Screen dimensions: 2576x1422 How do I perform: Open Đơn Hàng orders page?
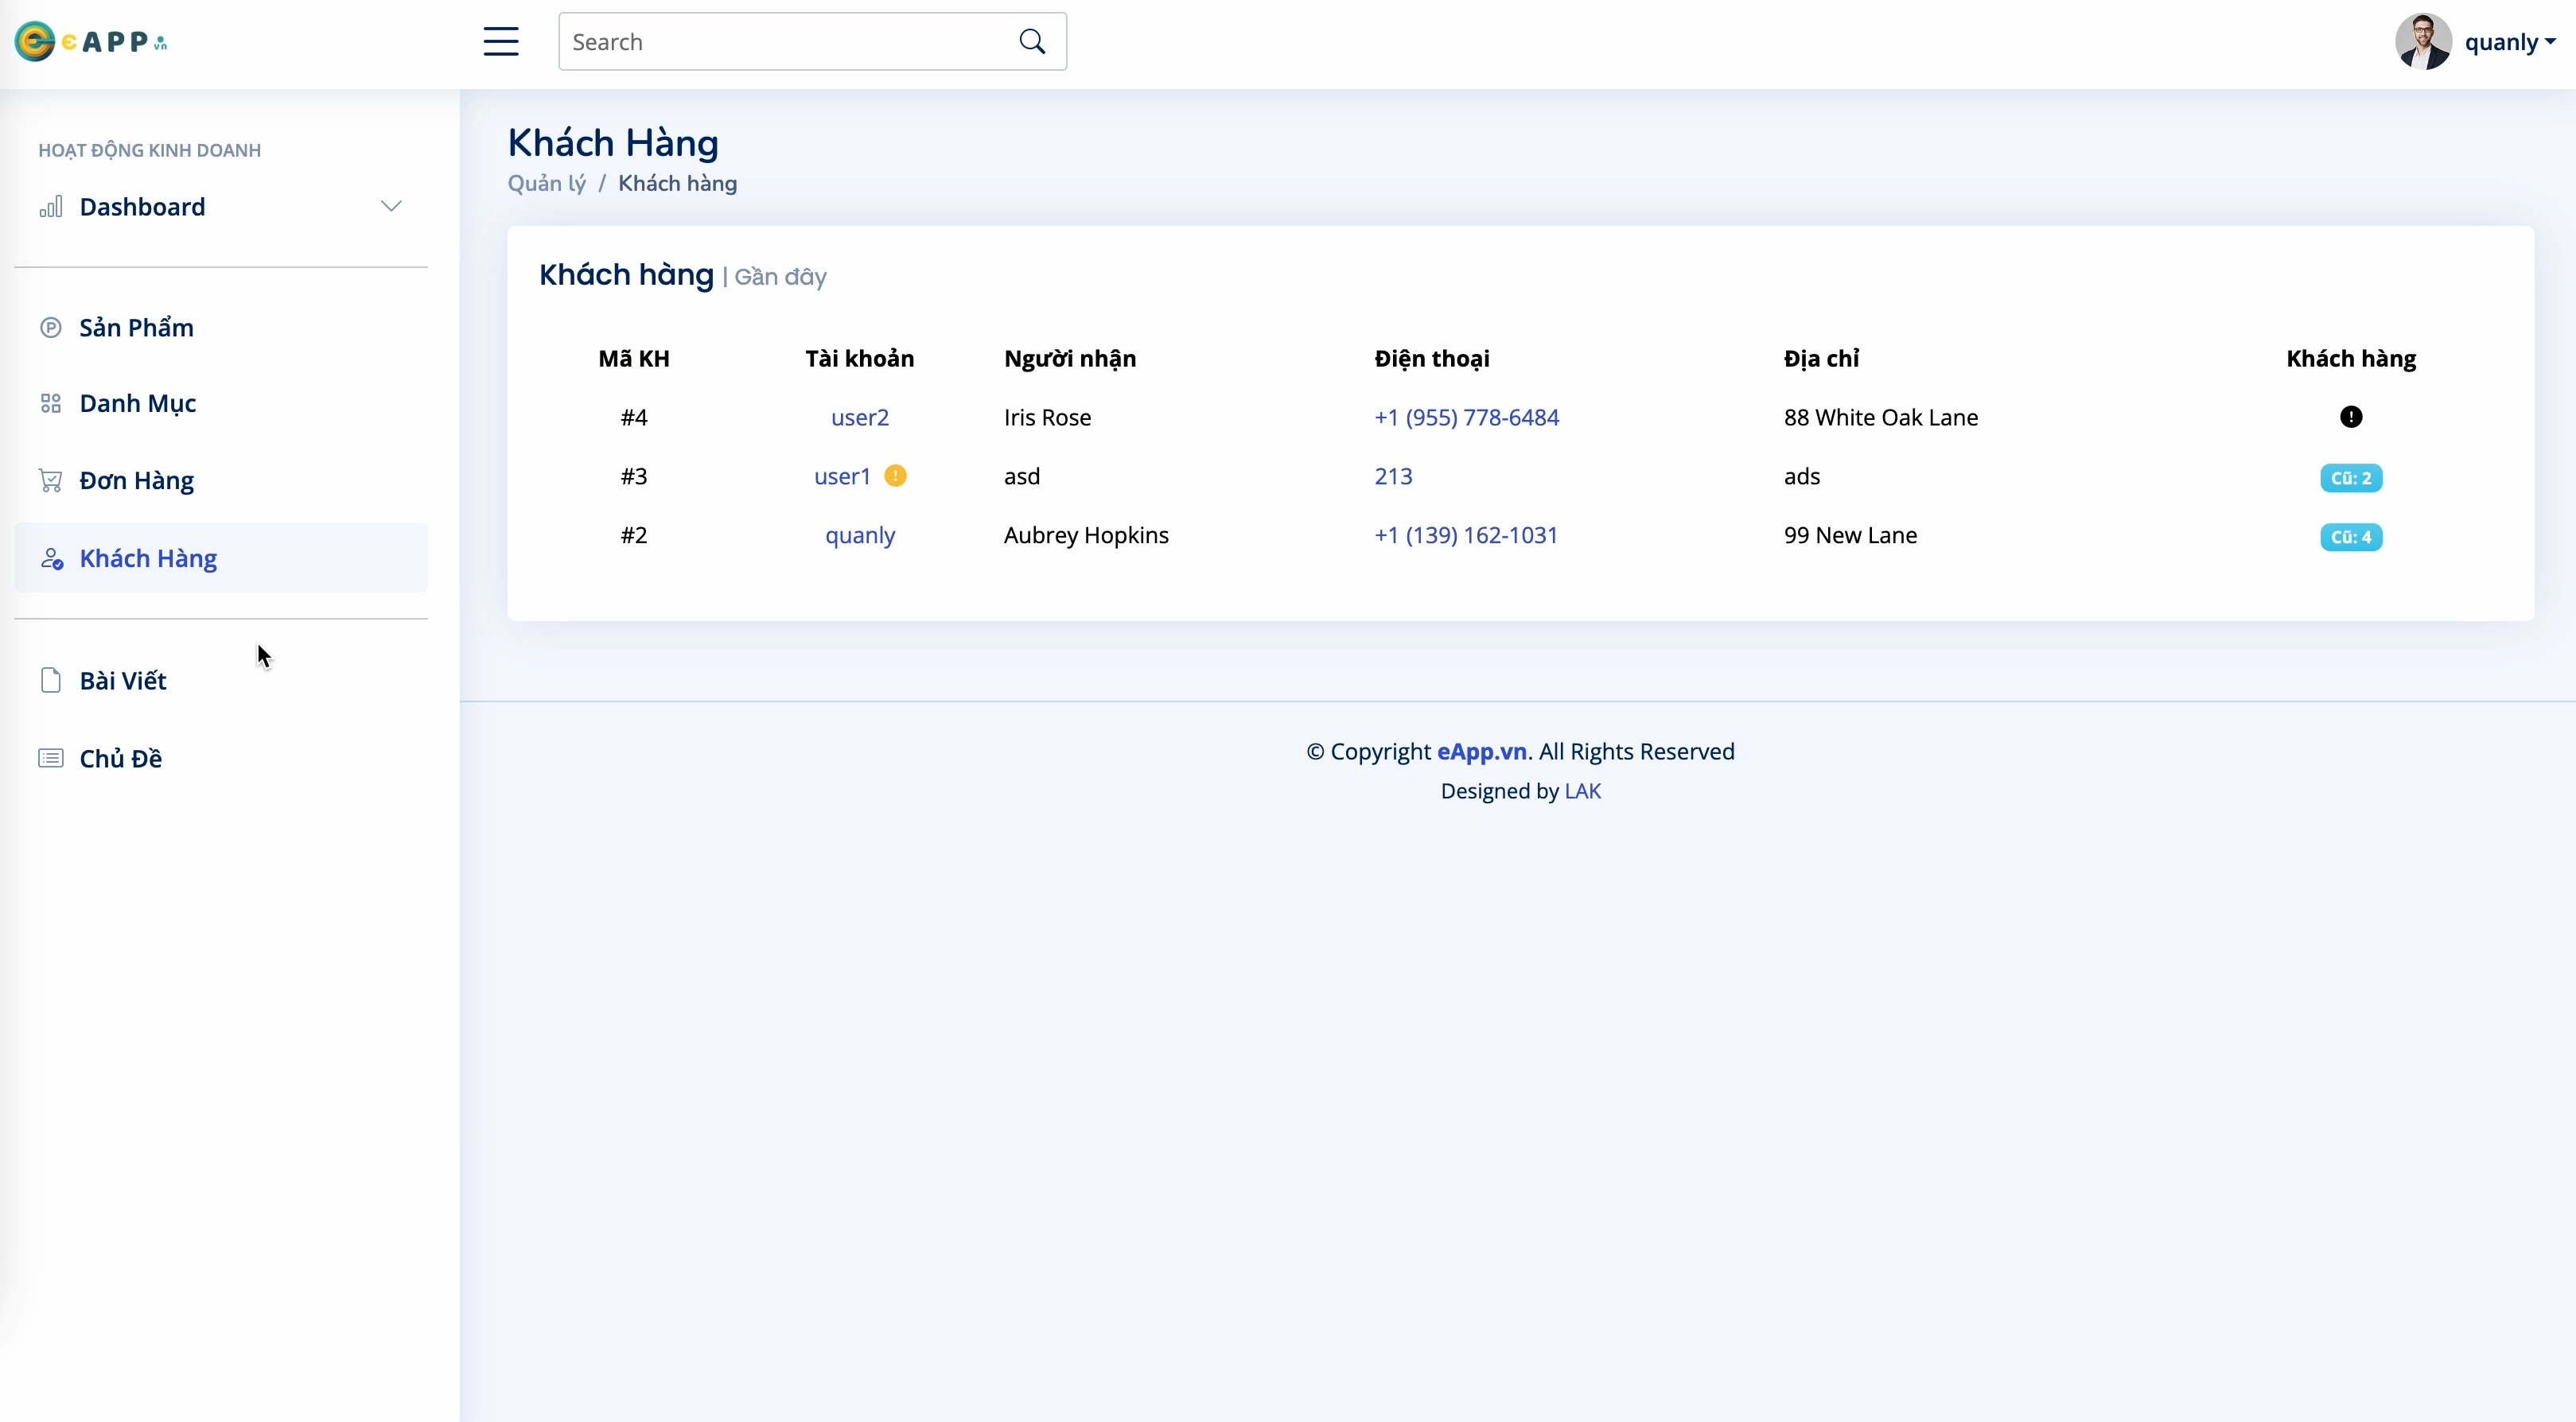[x=137, y=481]
